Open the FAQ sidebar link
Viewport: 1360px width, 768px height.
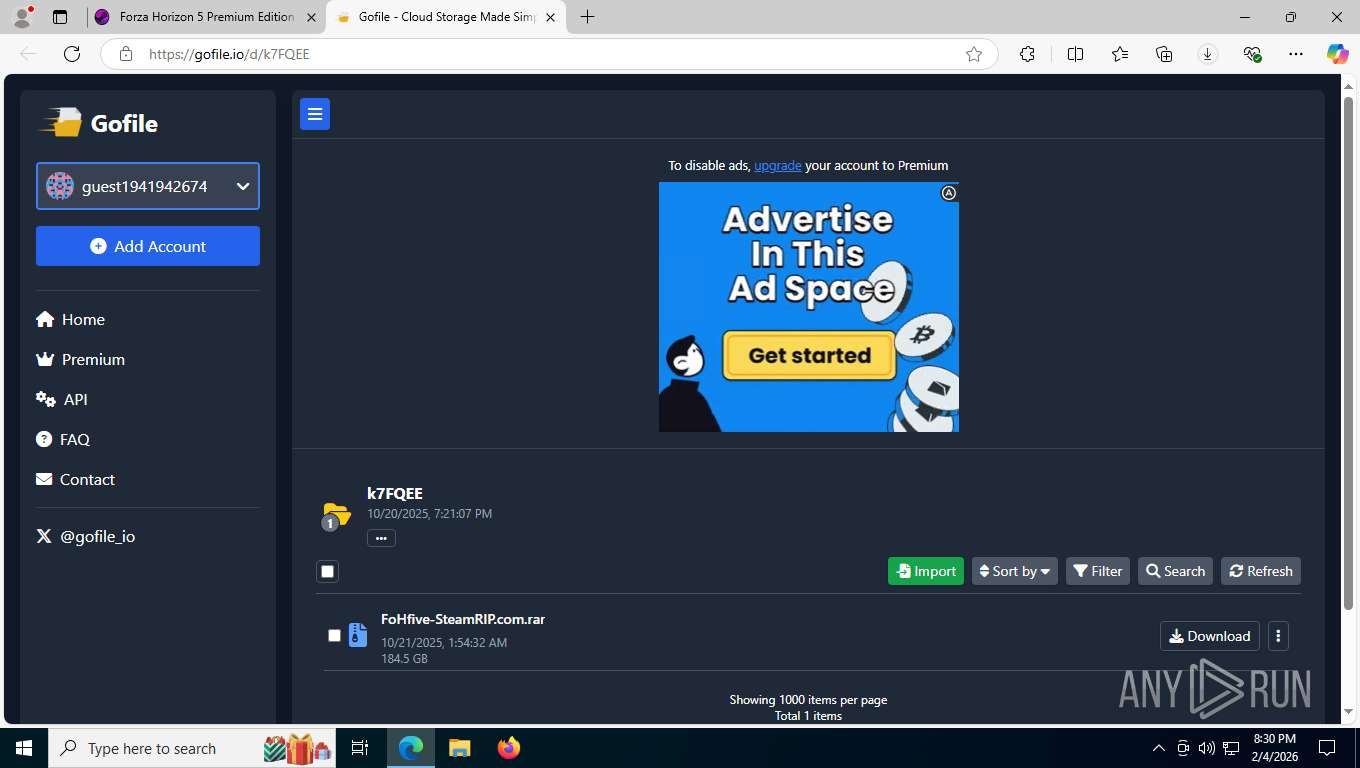coord(63,439)
